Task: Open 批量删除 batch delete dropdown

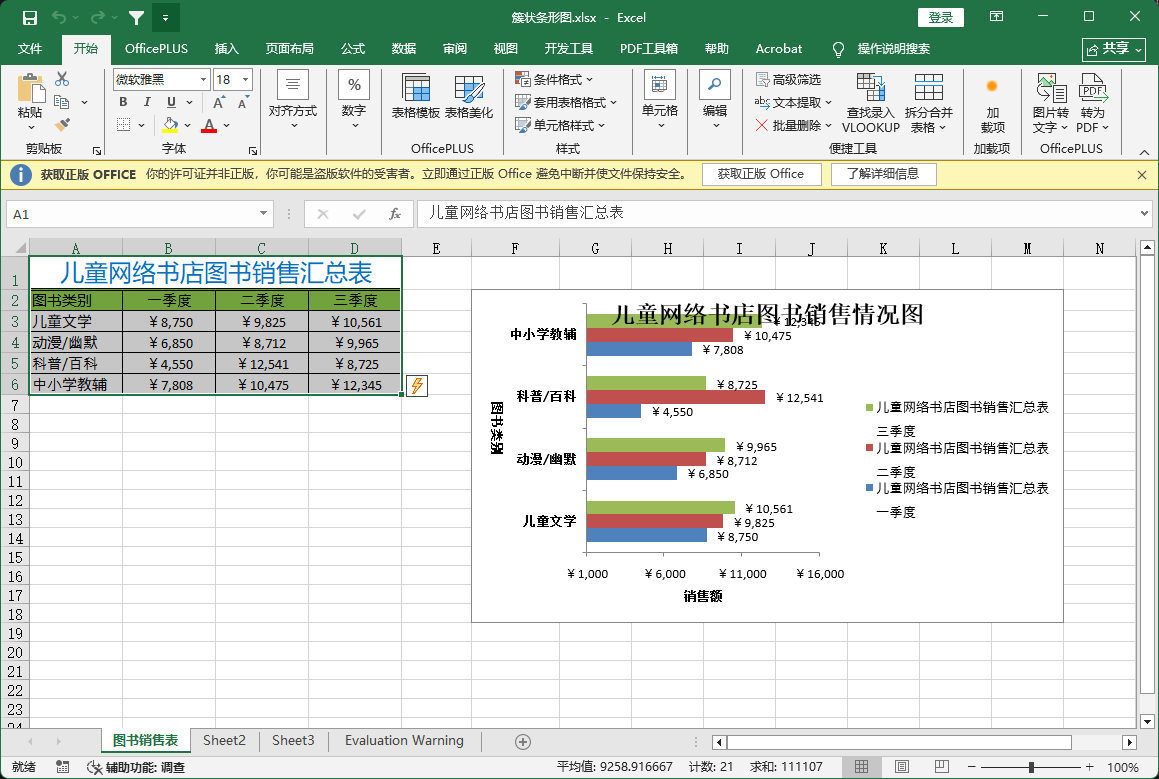Action: 794,126
